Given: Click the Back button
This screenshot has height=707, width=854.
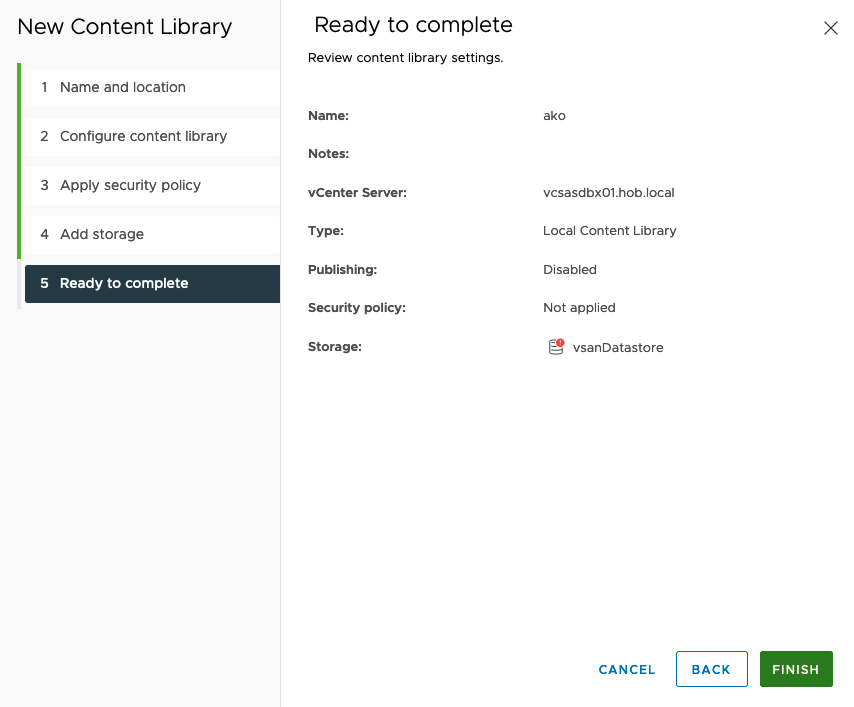Looking at the screenshot, I should 711,669.
